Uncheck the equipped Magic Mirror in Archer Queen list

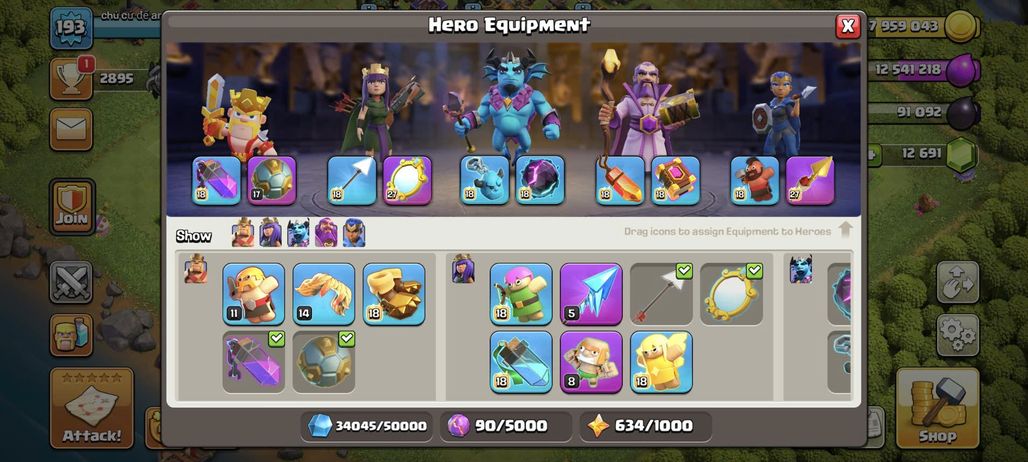[x=732, y=294]
